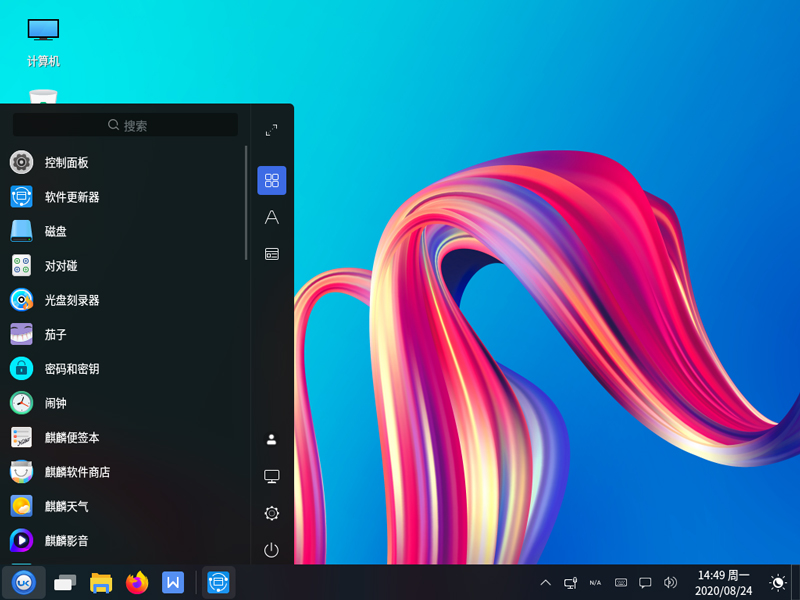Mute volume via tray speaker icon
Image resolution: width=800 pixels, height=600 pixels.
click(x=670, y=582)
